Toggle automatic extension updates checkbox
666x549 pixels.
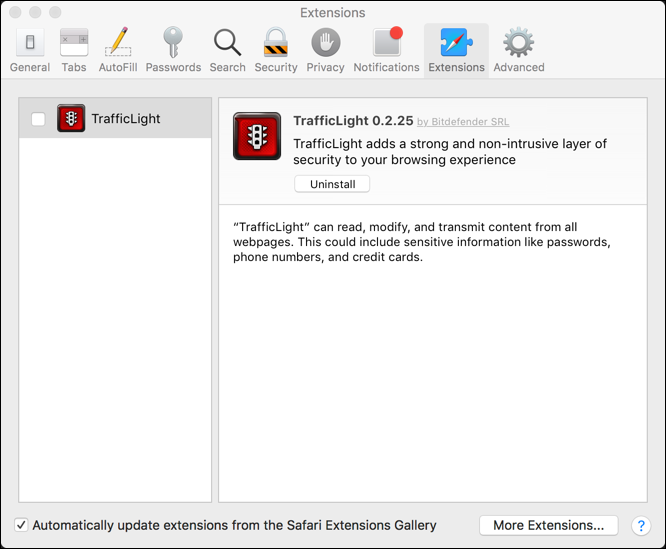click(21, 525)
